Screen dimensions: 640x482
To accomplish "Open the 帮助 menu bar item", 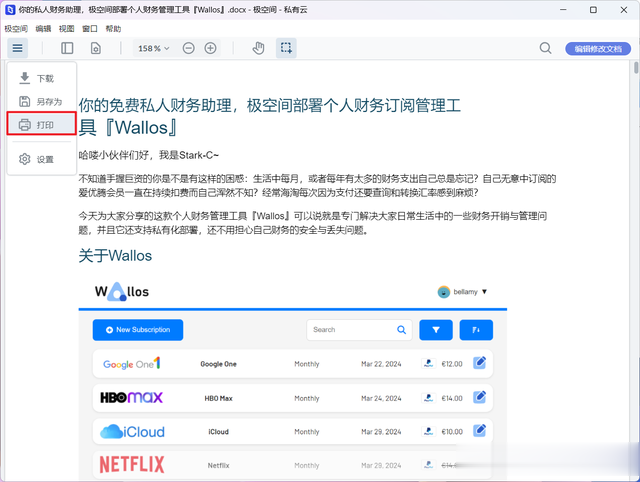I will point(113,29).
